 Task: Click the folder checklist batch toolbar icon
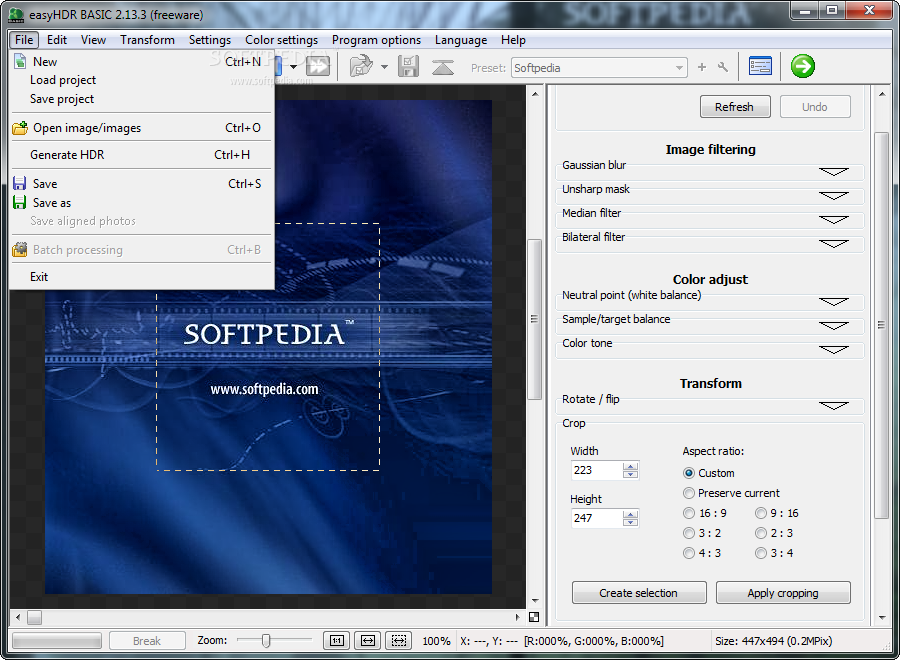click(362, 67)
